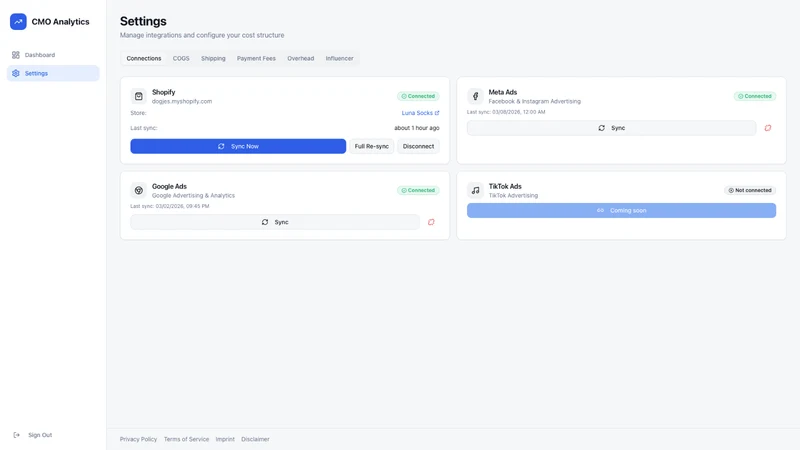Click 'Facebook & Instagram Advertising' subtitle
The height and width of the screenshot is (450, 800).
535,102
